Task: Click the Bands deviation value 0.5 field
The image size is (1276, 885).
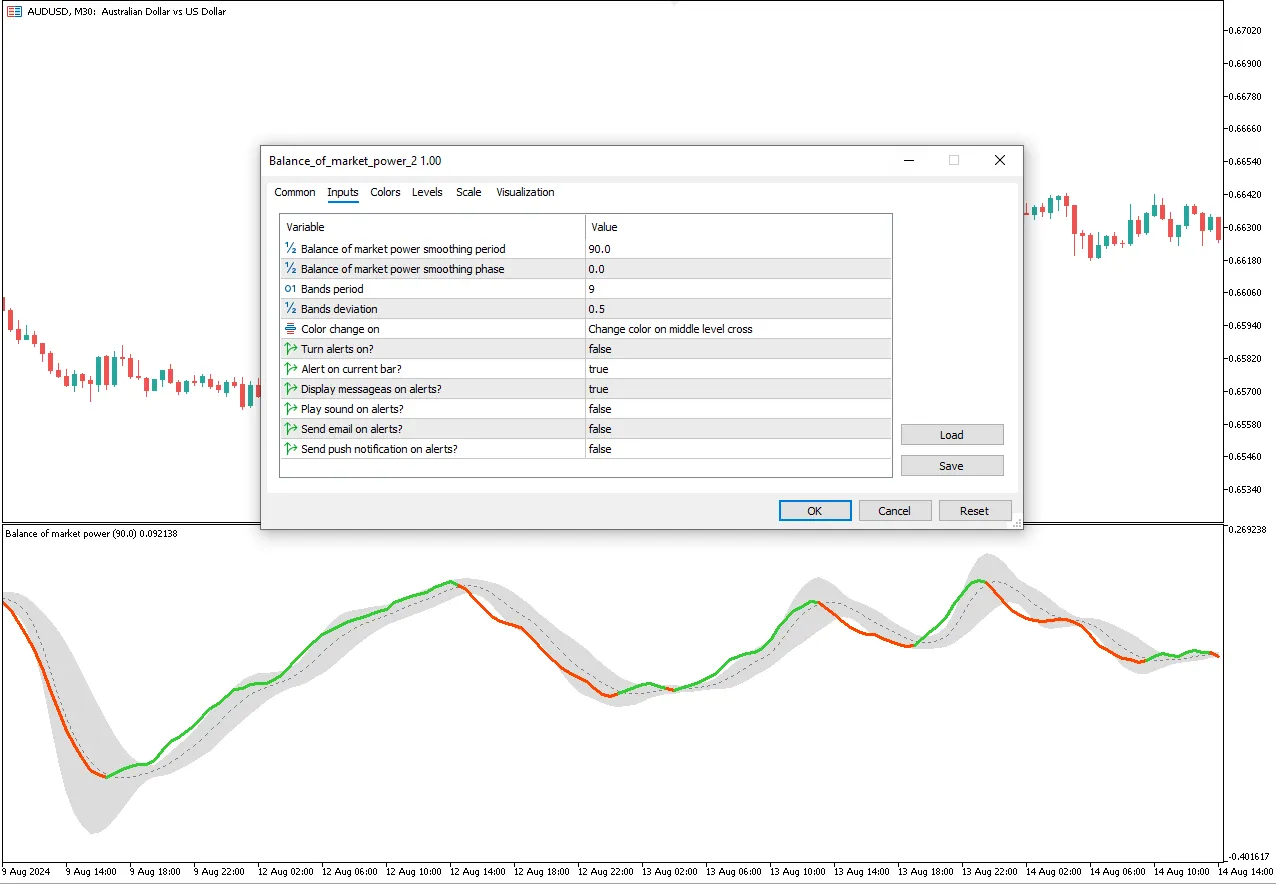Action: point(738,309)
